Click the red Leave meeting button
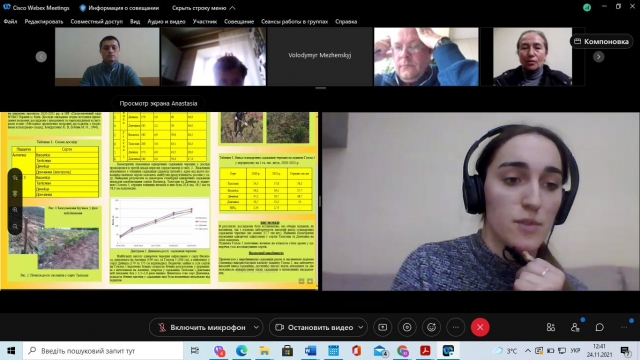The image size is (640, 360). pyautogui.click(x=480, y=327)
